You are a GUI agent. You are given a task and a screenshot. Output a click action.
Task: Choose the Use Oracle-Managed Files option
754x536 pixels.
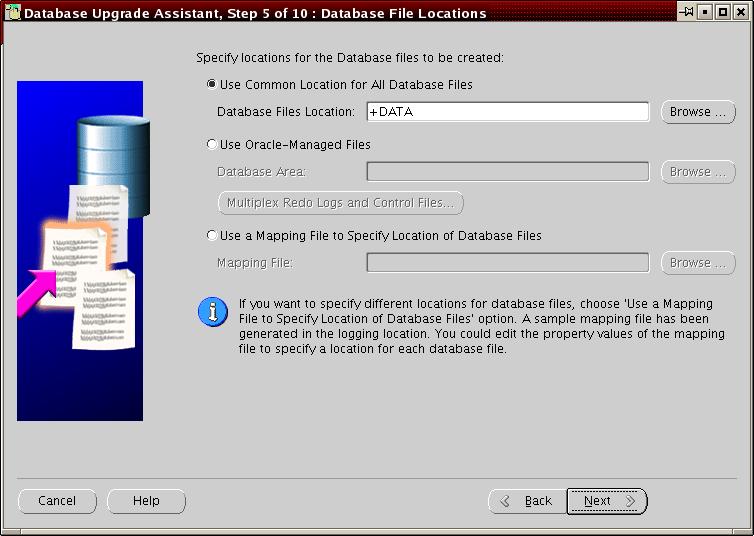211,145
